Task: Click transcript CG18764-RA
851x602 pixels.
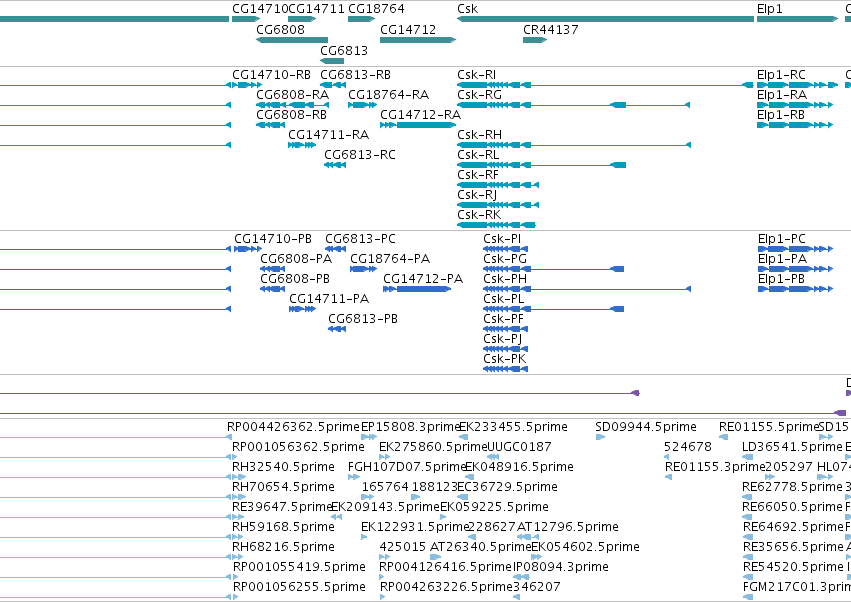Action: (363, 105)
